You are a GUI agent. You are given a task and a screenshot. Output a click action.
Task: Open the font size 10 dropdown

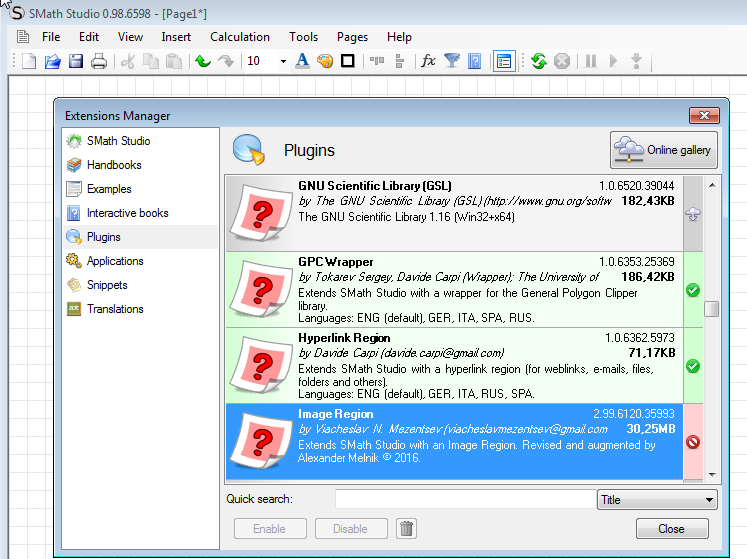(x=283, y=62)
